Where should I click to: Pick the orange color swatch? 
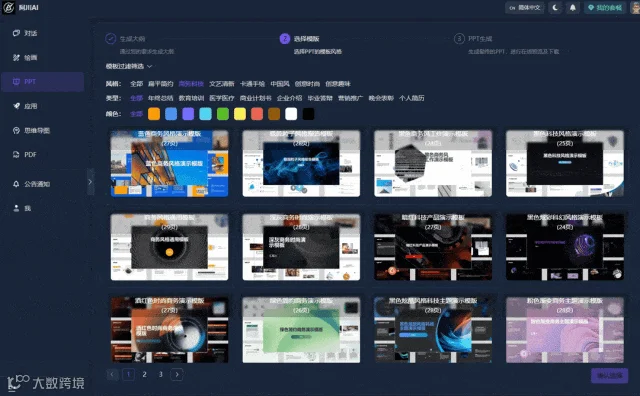tap(154, 114)
